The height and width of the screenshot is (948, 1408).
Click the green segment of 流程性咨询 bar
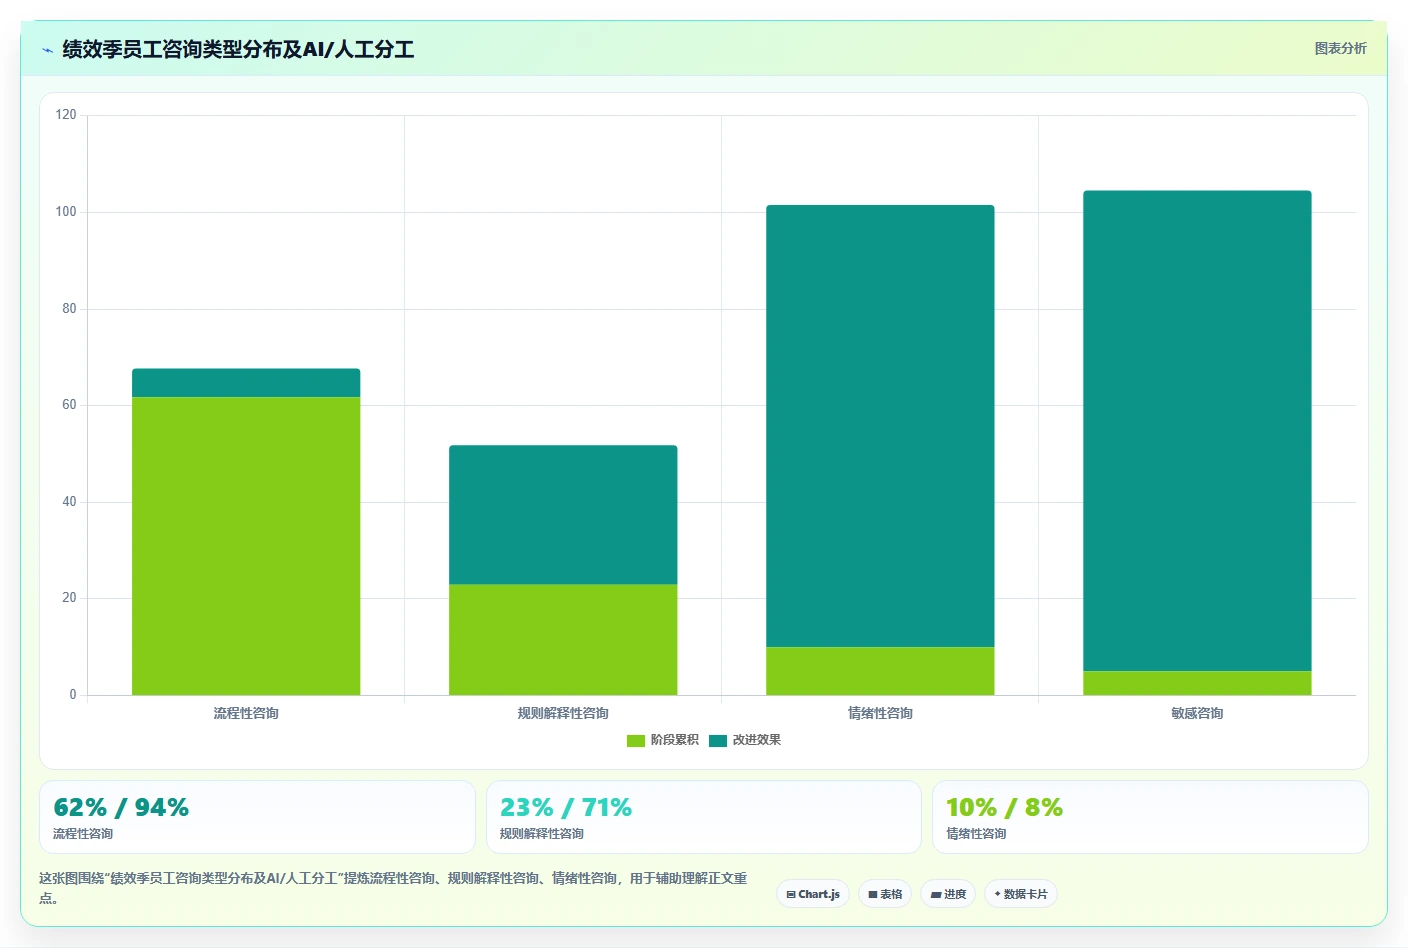pyautogui.click(x=246, y=546)
